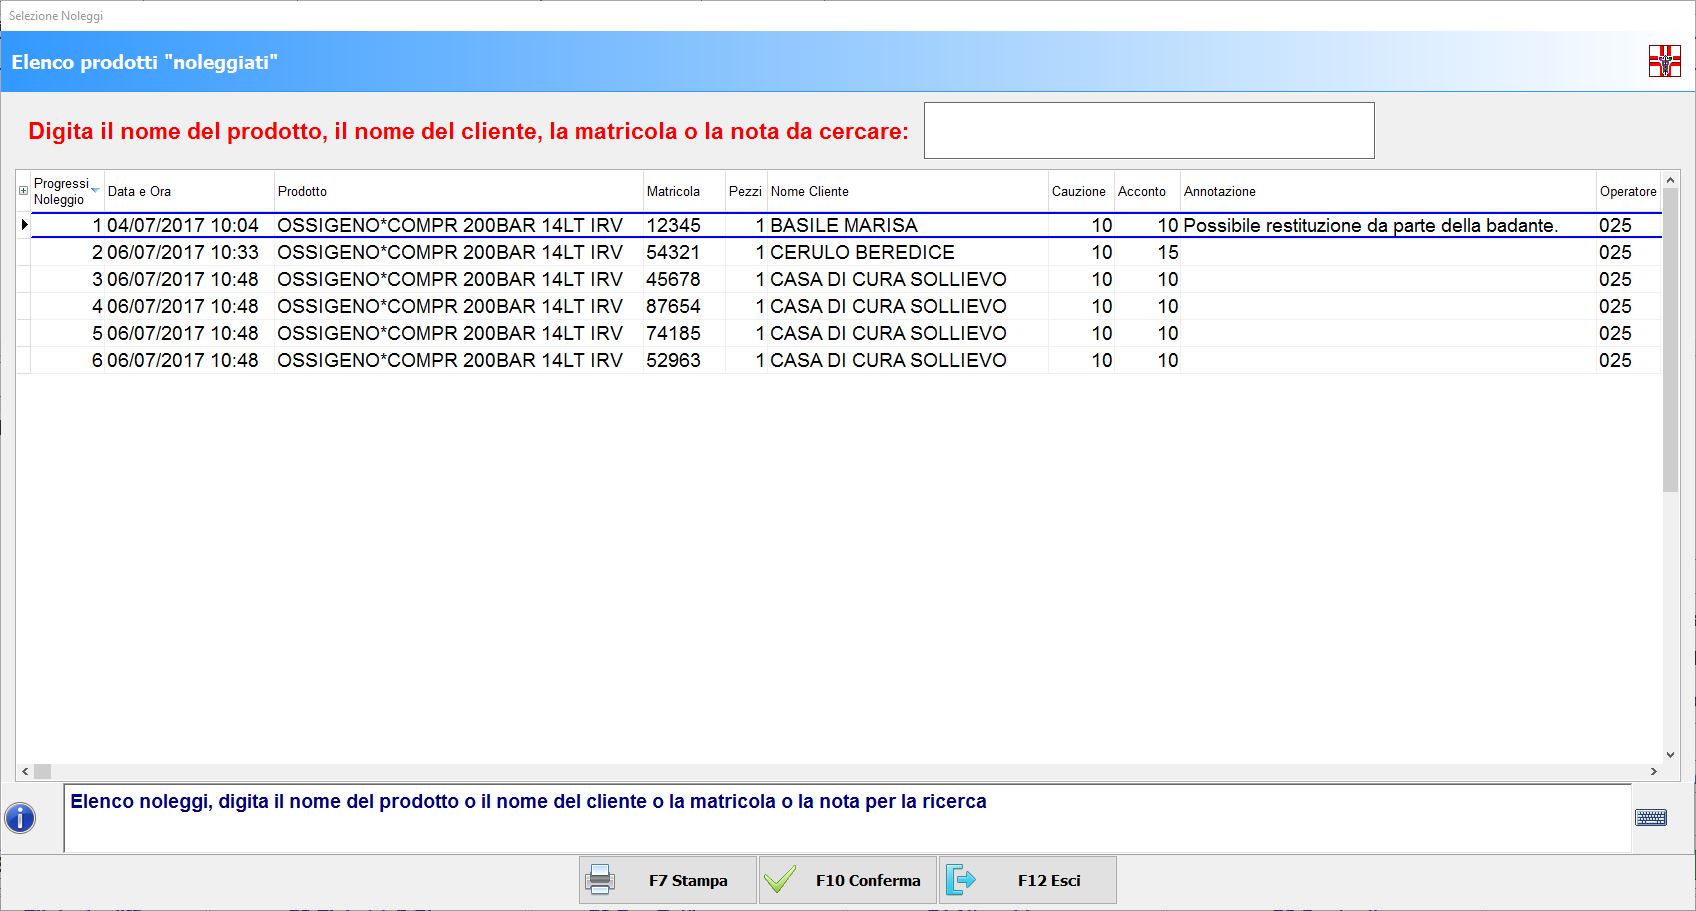The image size is (1696, 911).
Task: Click the row pointer arrow on first row
Action: [24, 225]
